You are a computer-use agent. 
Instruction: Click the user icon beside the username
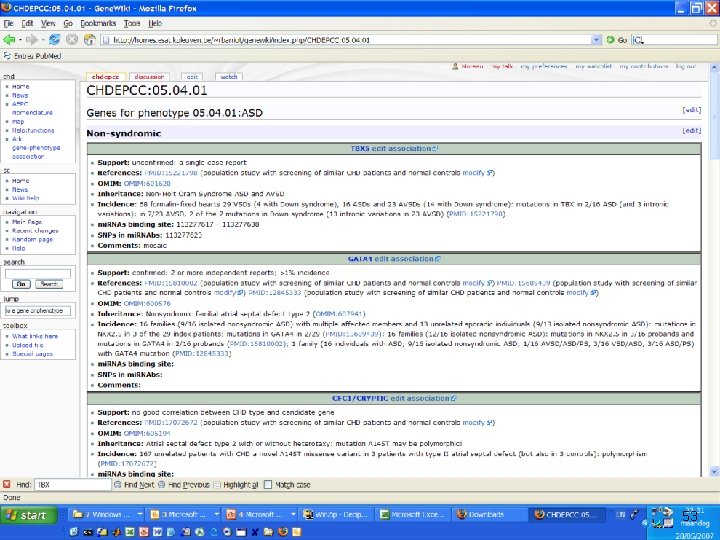tap(455, 67)
